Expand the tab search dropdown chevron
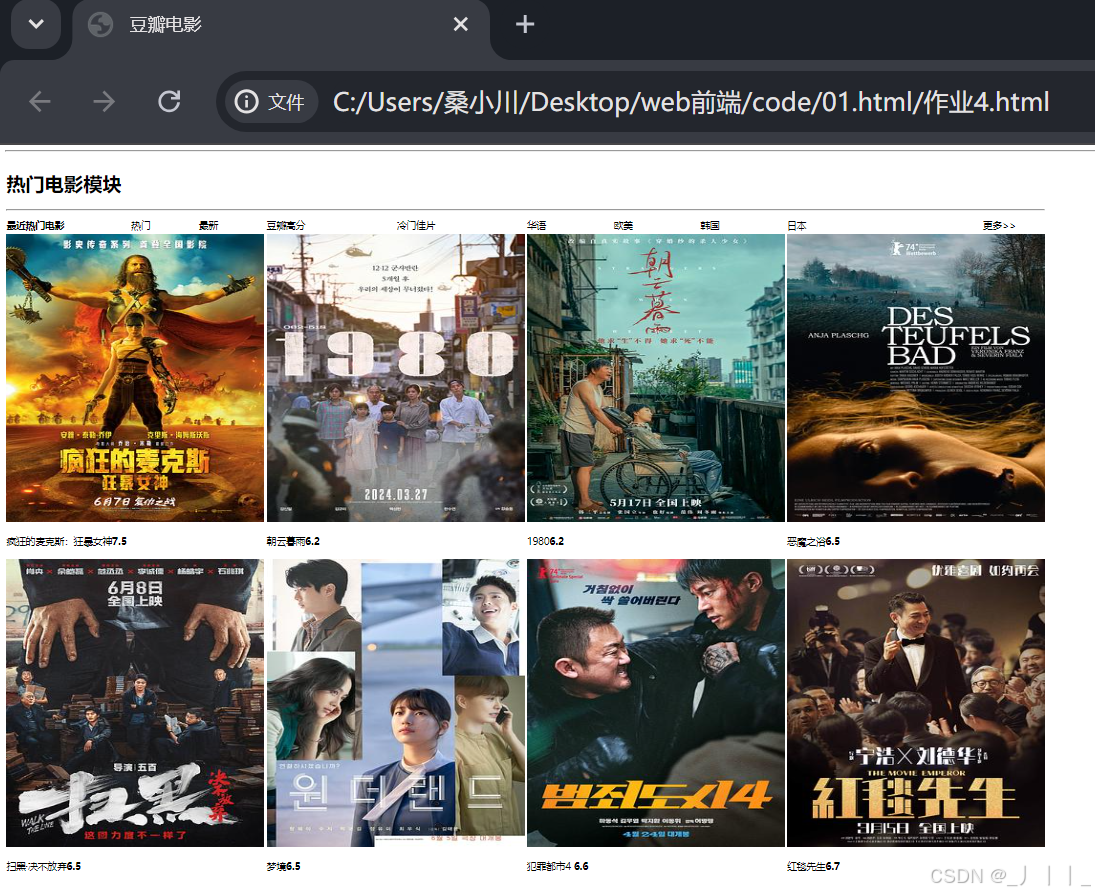 (x=36, y=24)
